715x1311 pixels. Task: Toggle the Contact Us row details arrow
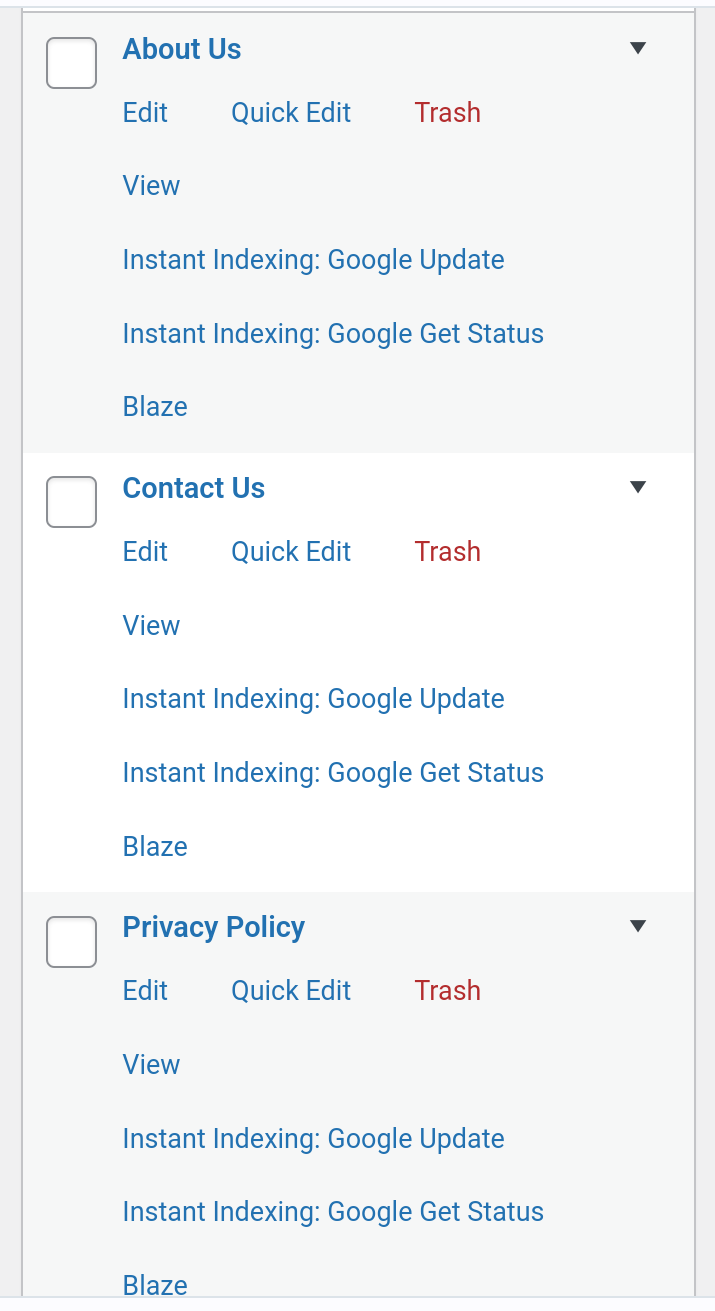638,487
